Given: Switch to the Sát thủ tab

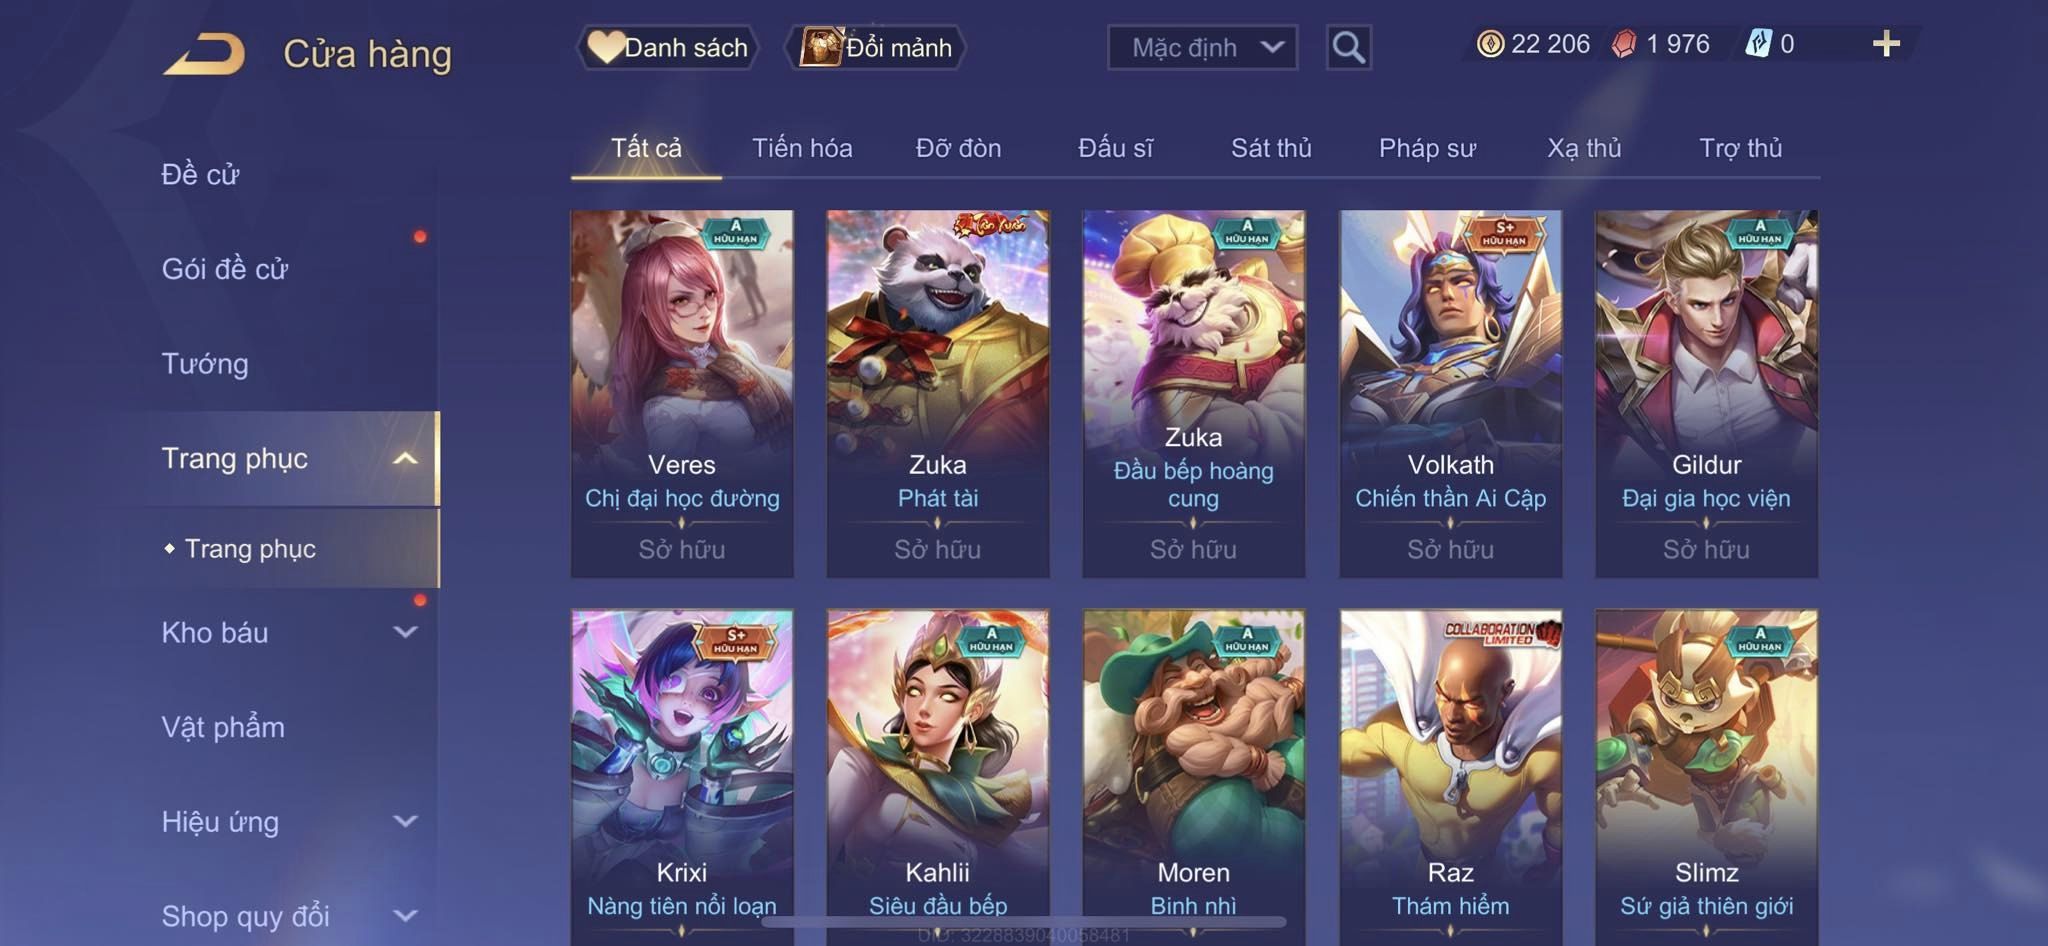Looking at the screenshot, I should click(1271, 148).
